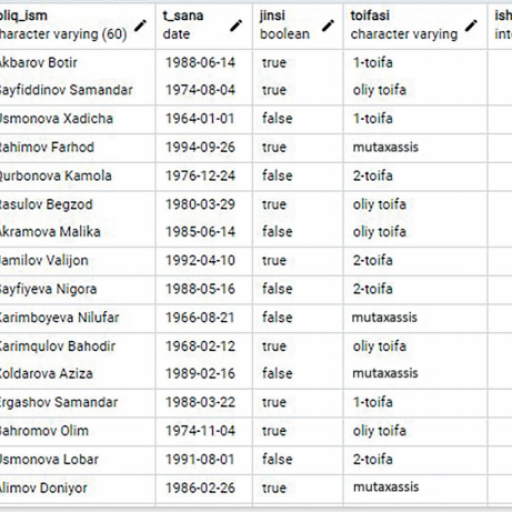Select the t_sana date column header
This screenshot has height=512, width=512.
pos(204,25)
